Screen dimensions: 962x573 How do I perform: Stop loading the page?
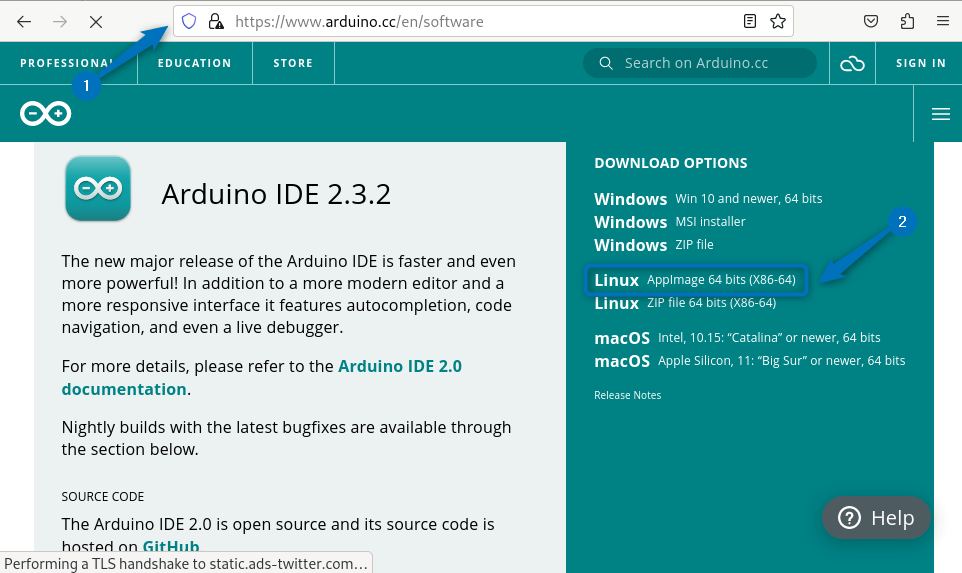click(96, 22)
